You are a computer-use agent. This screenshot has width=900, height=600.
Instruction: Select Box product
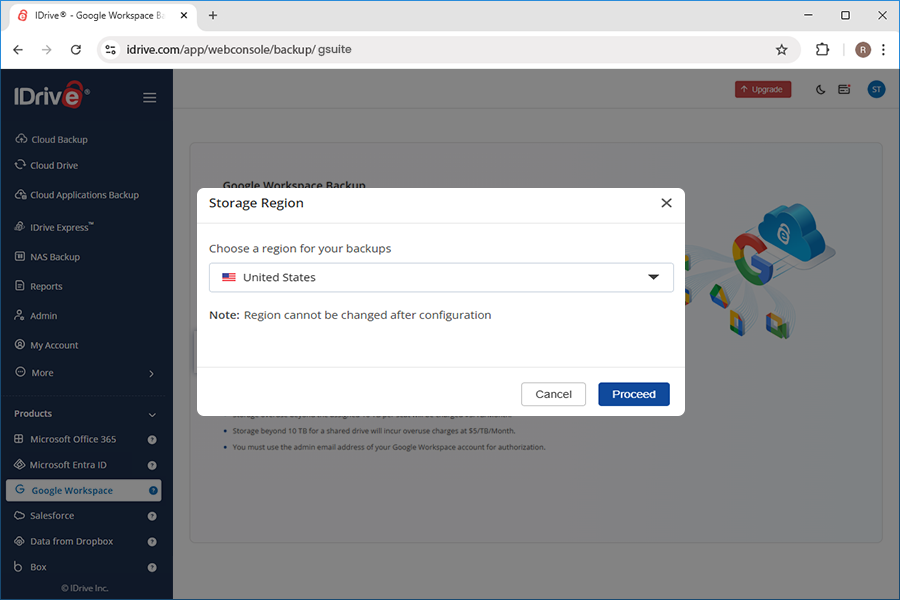pyautogui.click(x=38, y=567)
